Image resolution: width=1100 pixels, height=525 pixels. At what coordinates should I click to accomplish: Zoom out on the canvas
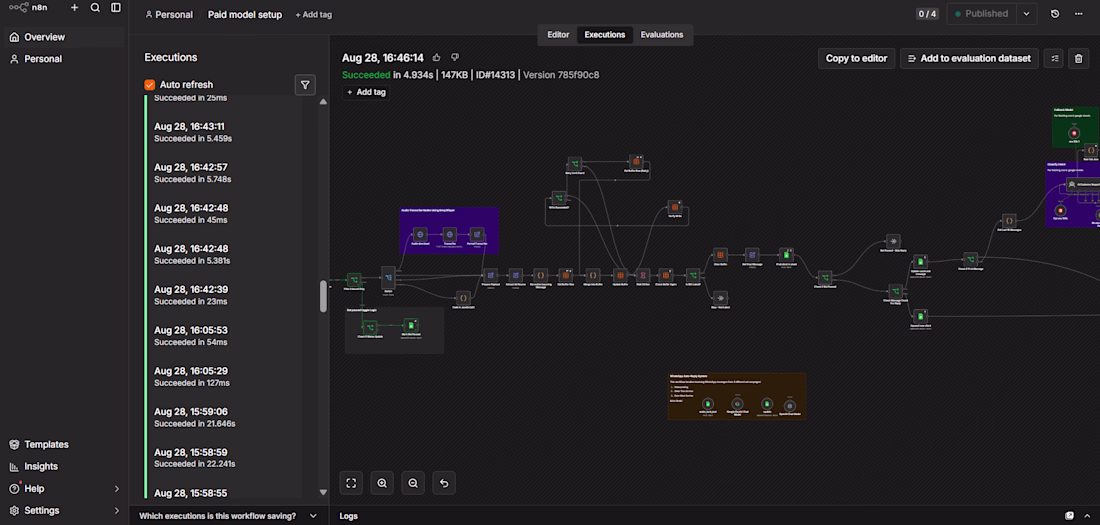(x=412, y=483)
